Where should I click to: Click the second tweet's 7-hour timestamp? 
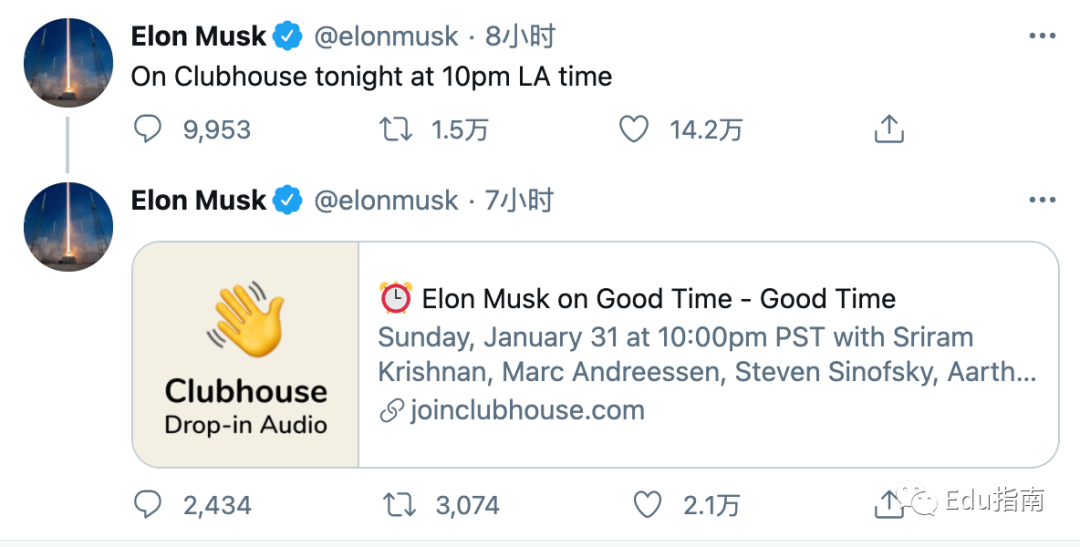point(519,201)
